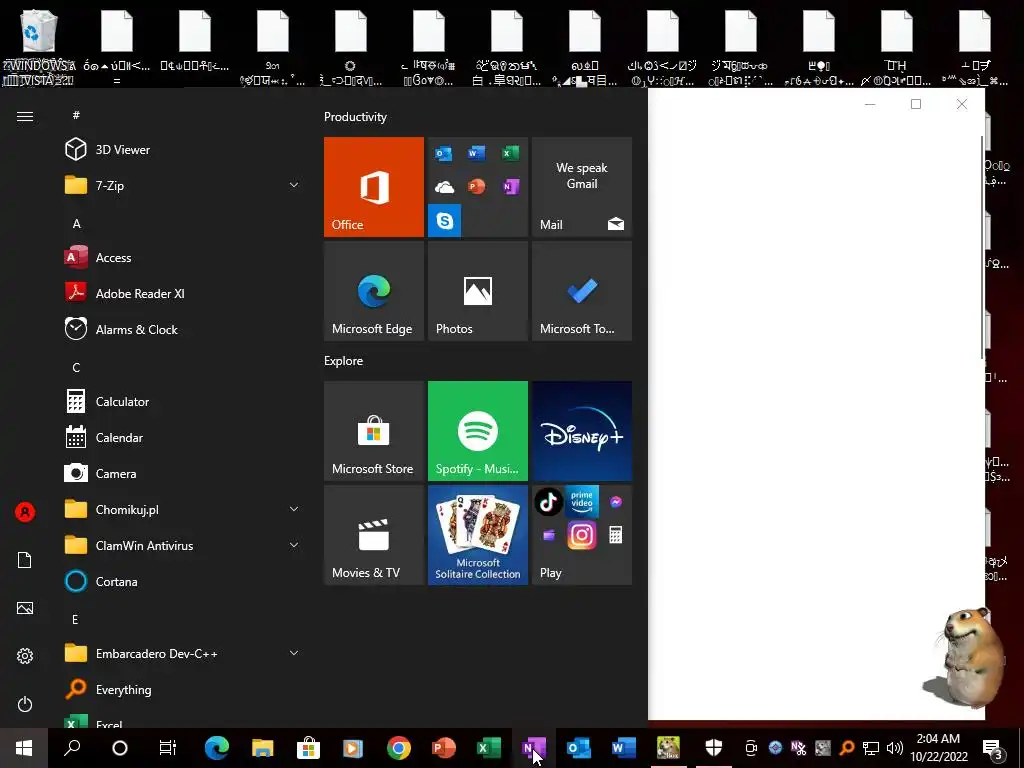1024x768 pixels.
Task: Launch Cortana from app list
Action: (x=180, y=581)
